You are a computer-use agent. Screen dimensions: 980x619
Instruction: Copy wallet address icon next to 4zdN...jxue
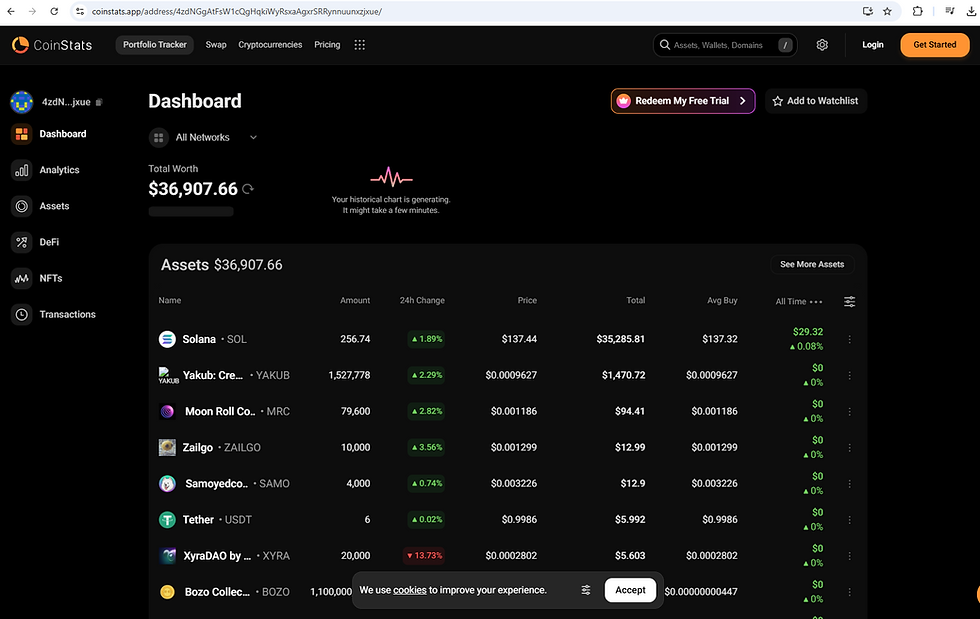(x=99, y=102)
